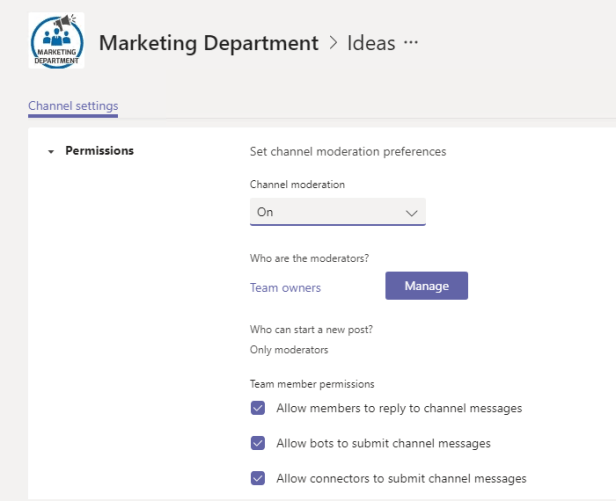Collapse the Permissions section triangle
Screen dimensions: 616x501
click(49, 152)
